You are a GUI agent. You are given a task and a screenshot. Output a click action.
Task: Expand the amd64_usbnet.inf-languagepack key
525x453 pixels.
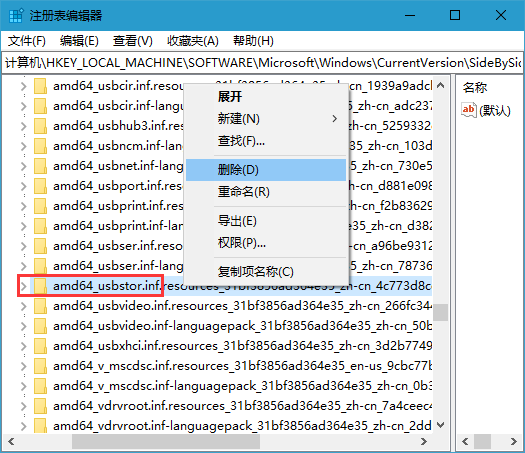pyautogui.click(x=23, y=166)
